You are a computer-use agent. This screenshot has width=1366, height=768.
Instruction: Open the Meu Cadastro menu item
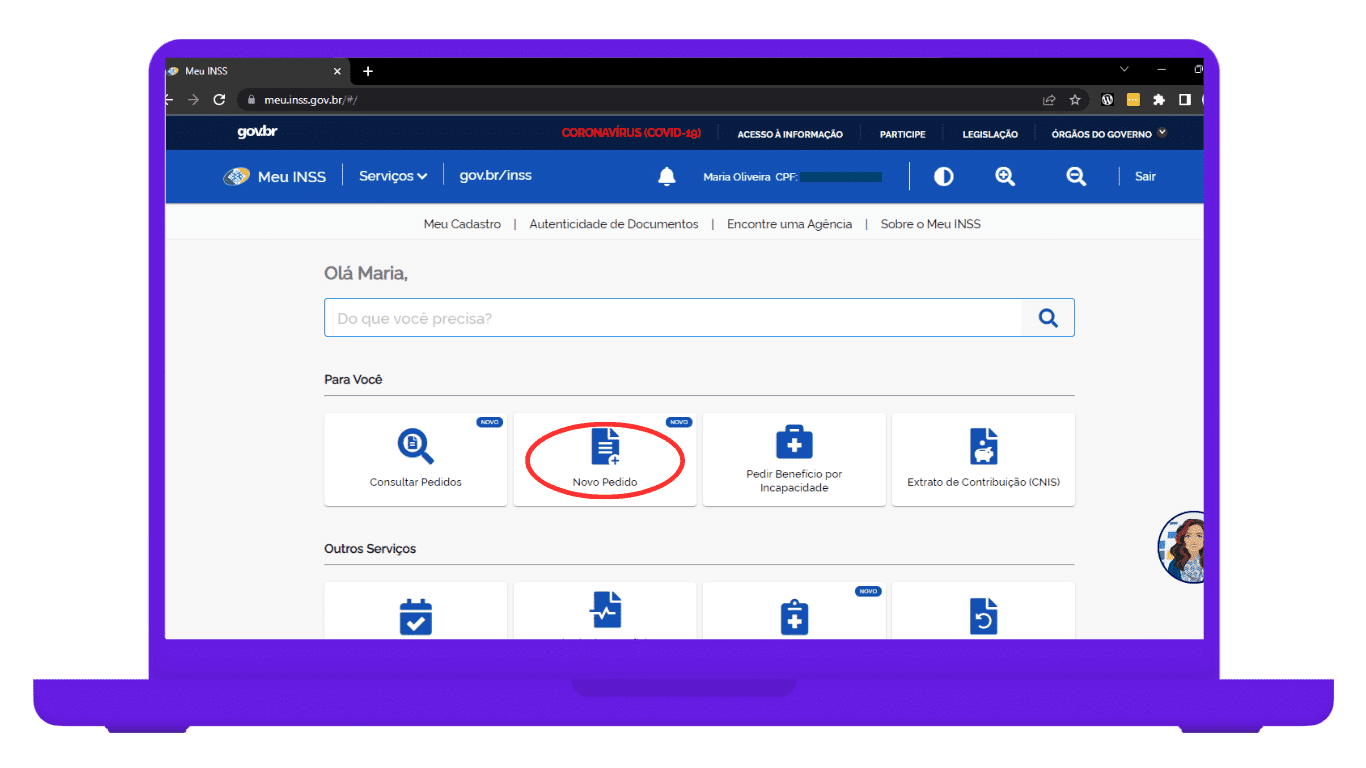[x=462, y=224]
